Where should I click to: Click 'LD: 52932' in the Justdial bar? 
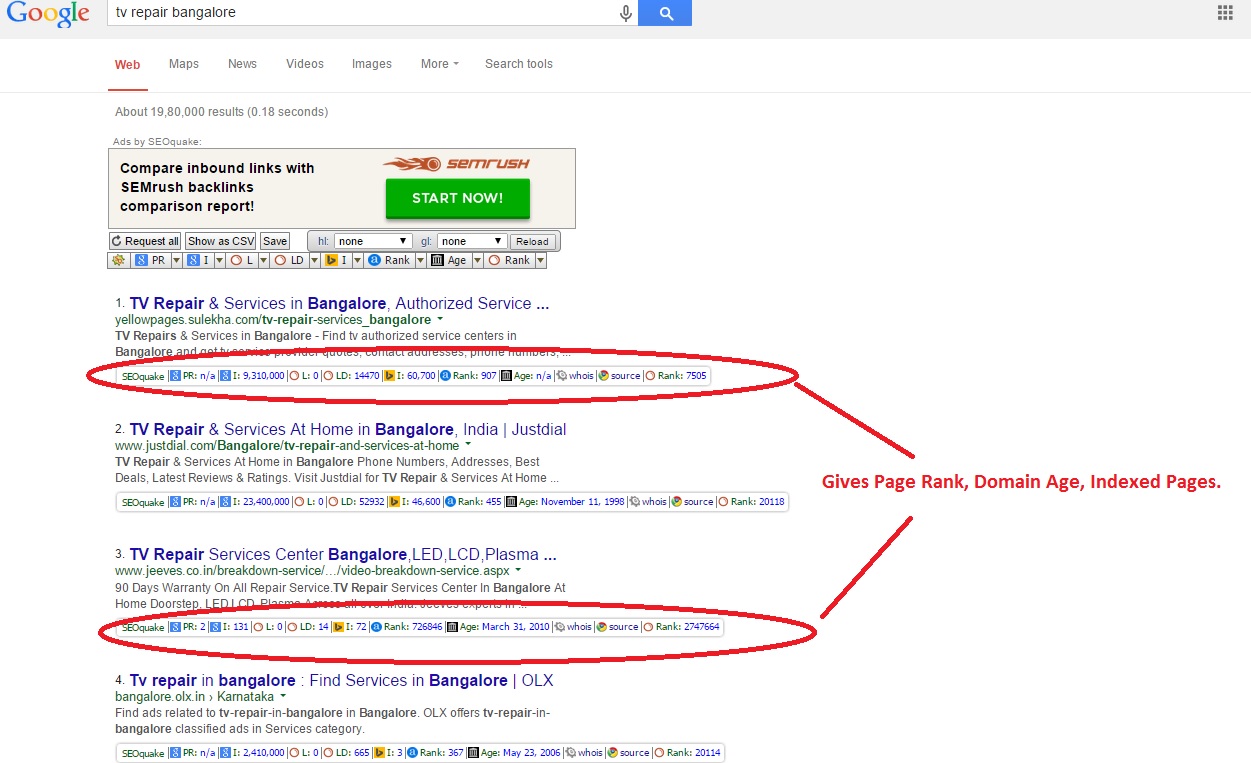click(x=356, y=502)
